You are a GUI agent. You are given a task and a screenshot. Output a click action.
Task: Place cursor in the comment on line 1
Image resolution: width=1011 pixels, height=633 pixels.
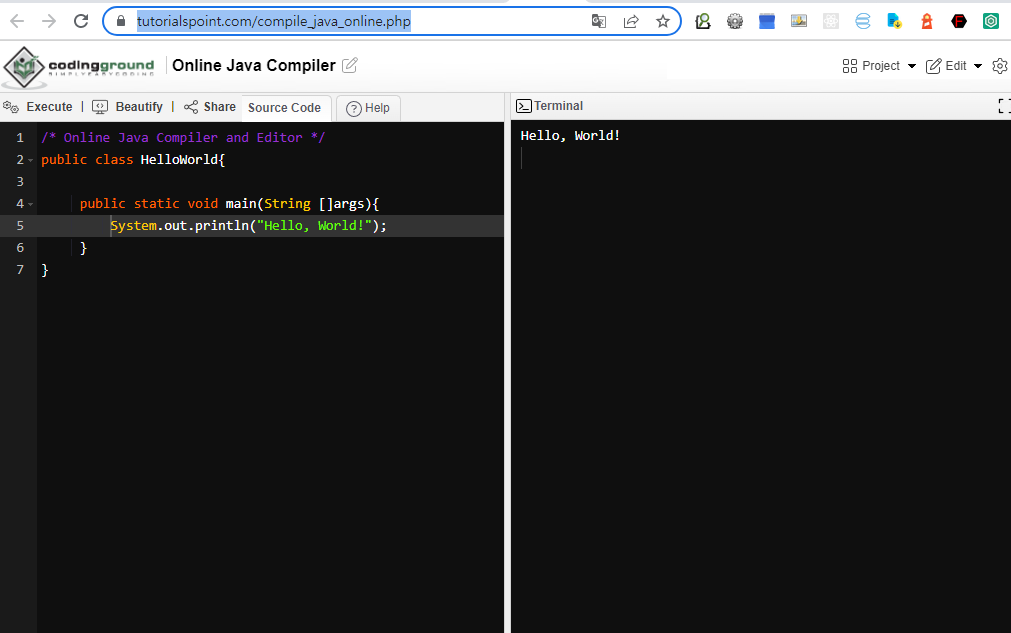click(x=183, y=137)
